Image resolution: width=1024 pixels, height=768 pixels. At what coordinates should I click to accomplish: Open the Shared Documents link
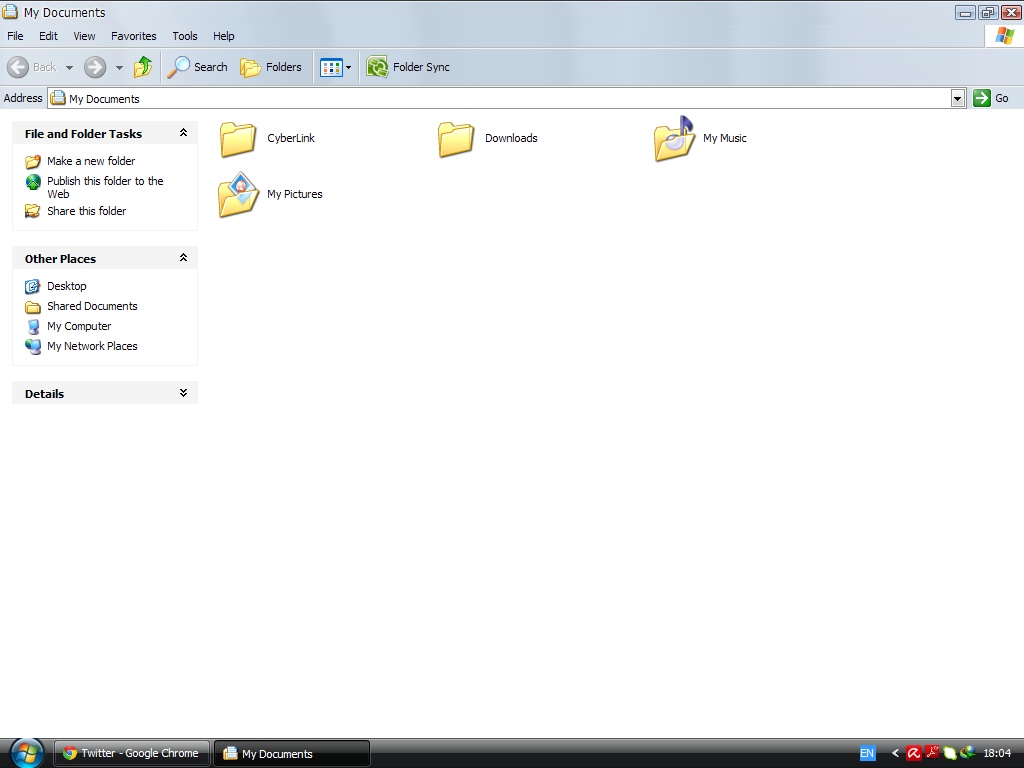[x=92, y=306]
